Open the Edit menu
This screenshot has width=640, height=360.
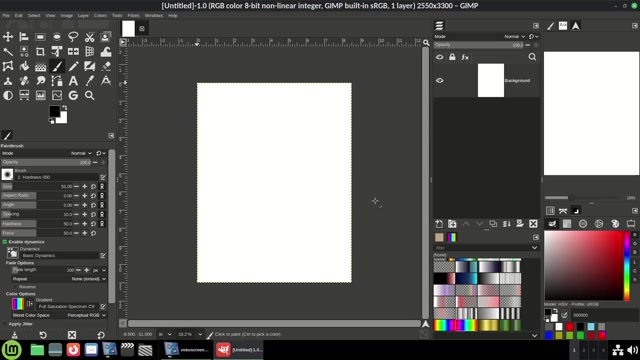coord(19,16)
